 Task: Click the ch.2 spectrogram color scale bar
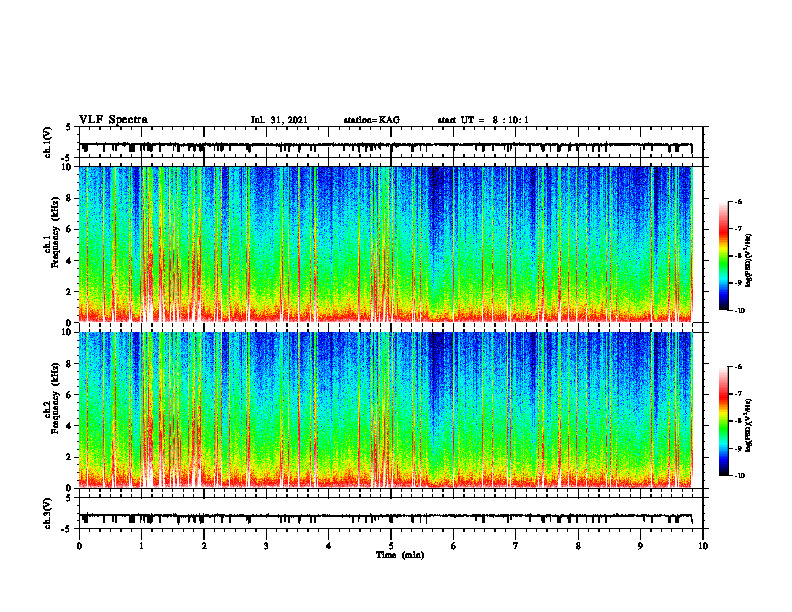click(x=724, y=421)
